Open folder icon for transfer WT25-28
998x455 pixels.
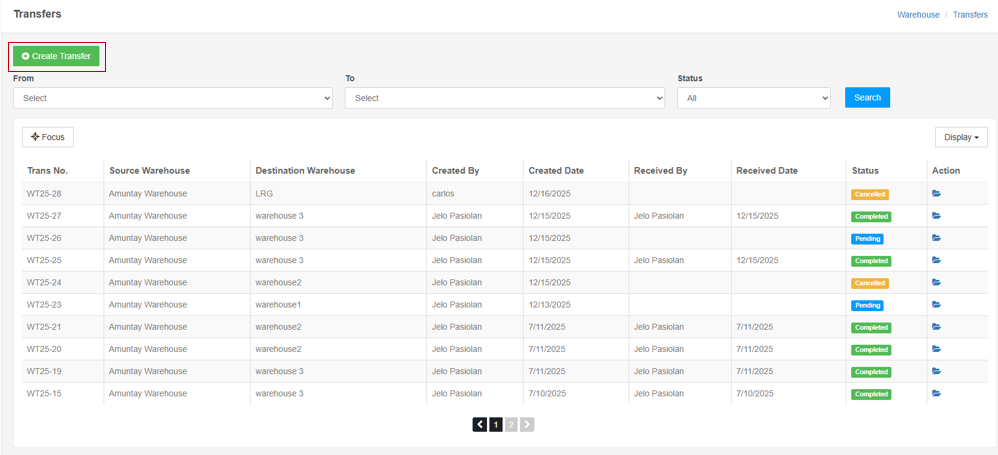tap(937, 194)
